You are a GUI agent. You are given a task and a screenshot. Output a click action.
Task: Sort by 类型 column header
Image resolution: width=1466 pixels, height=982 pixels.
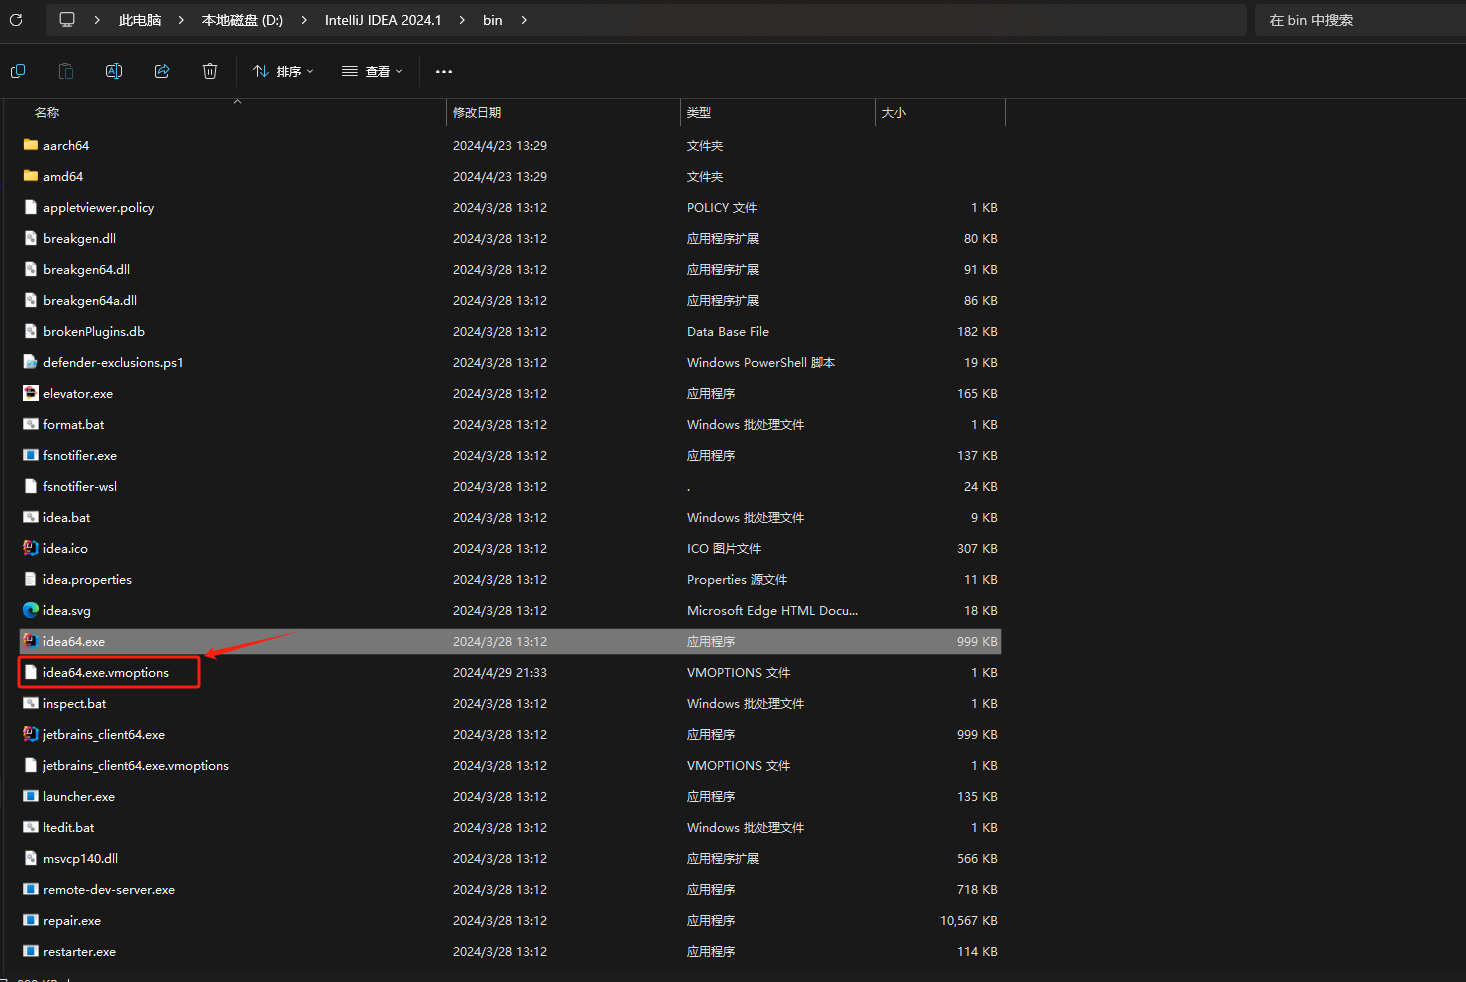[x=699, y=113]
